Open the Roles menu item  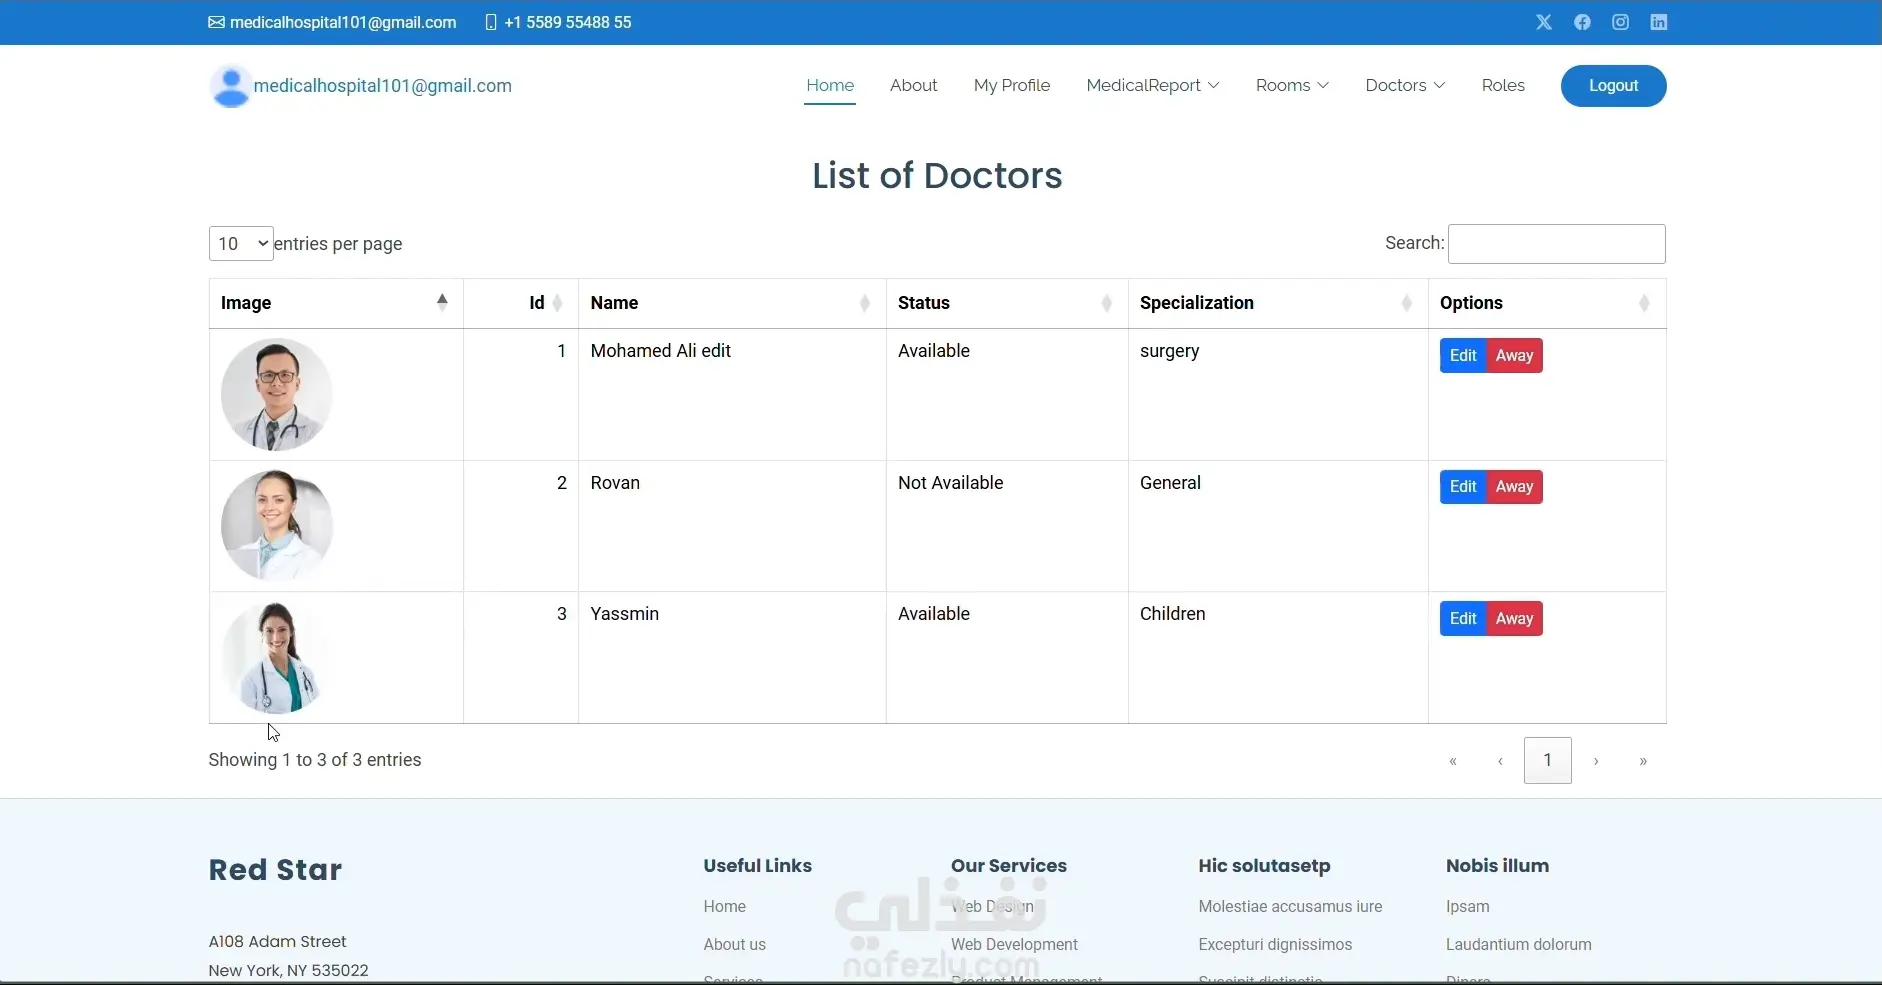click(x=1503, y=86)
